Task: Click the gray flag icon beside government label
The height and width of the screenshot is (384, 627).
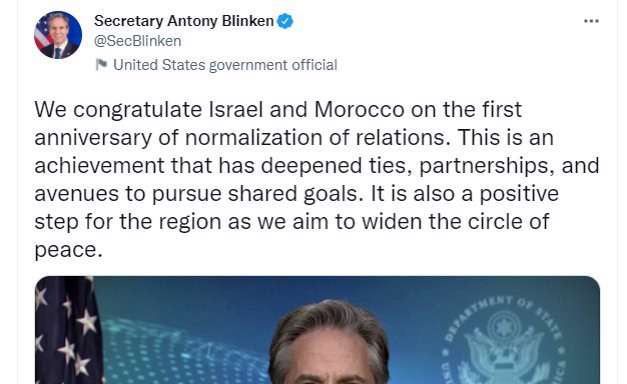Action: pyautogui.click(x=102, y=64)
